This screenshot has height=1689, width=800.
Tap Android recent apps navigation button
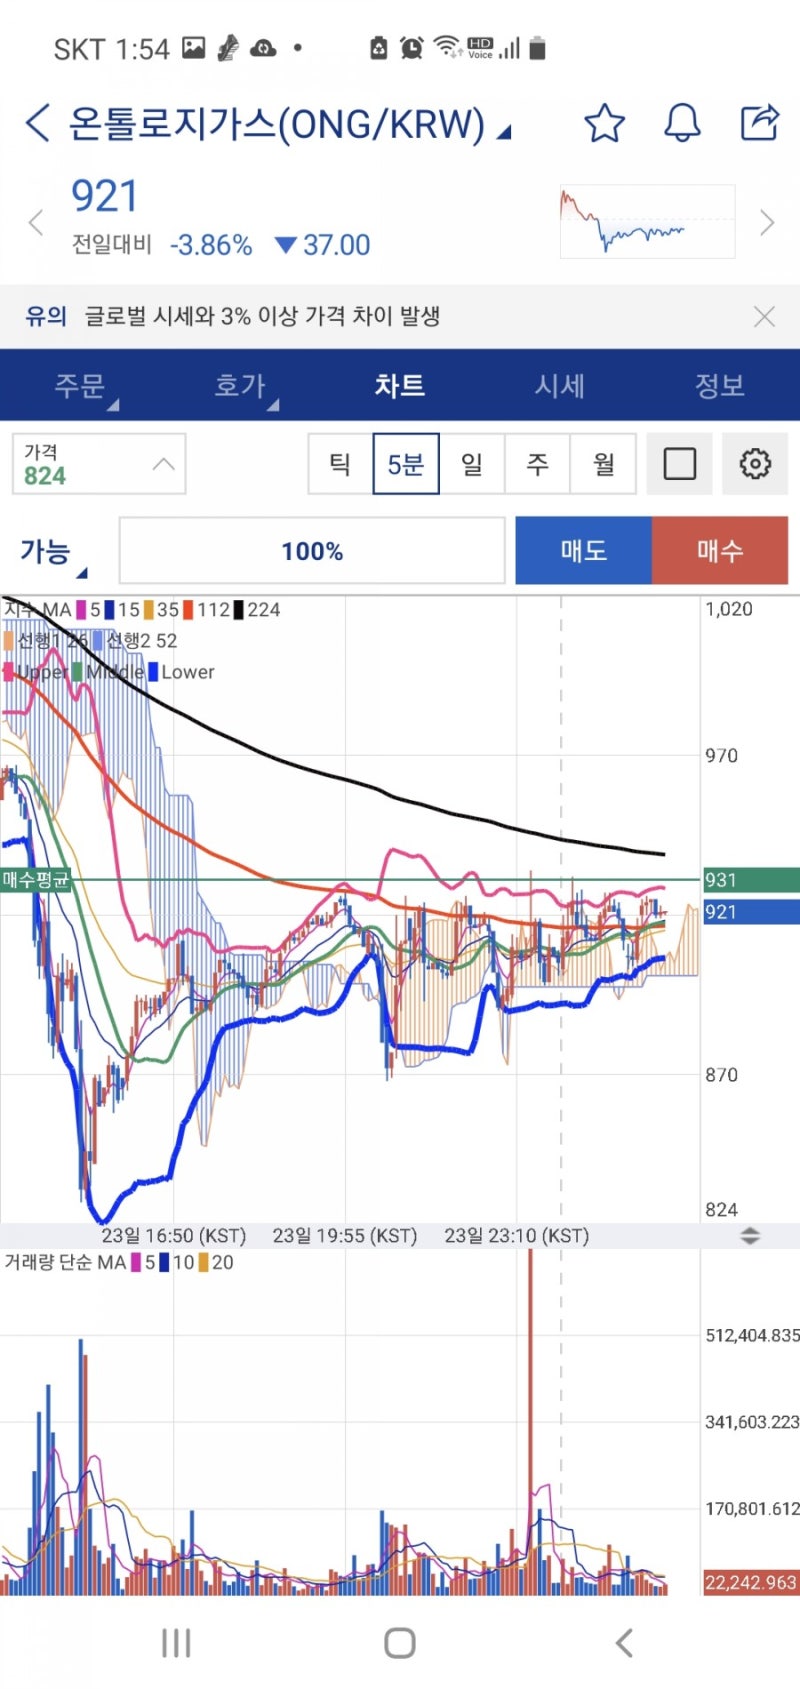click(x=176, y=1643)
